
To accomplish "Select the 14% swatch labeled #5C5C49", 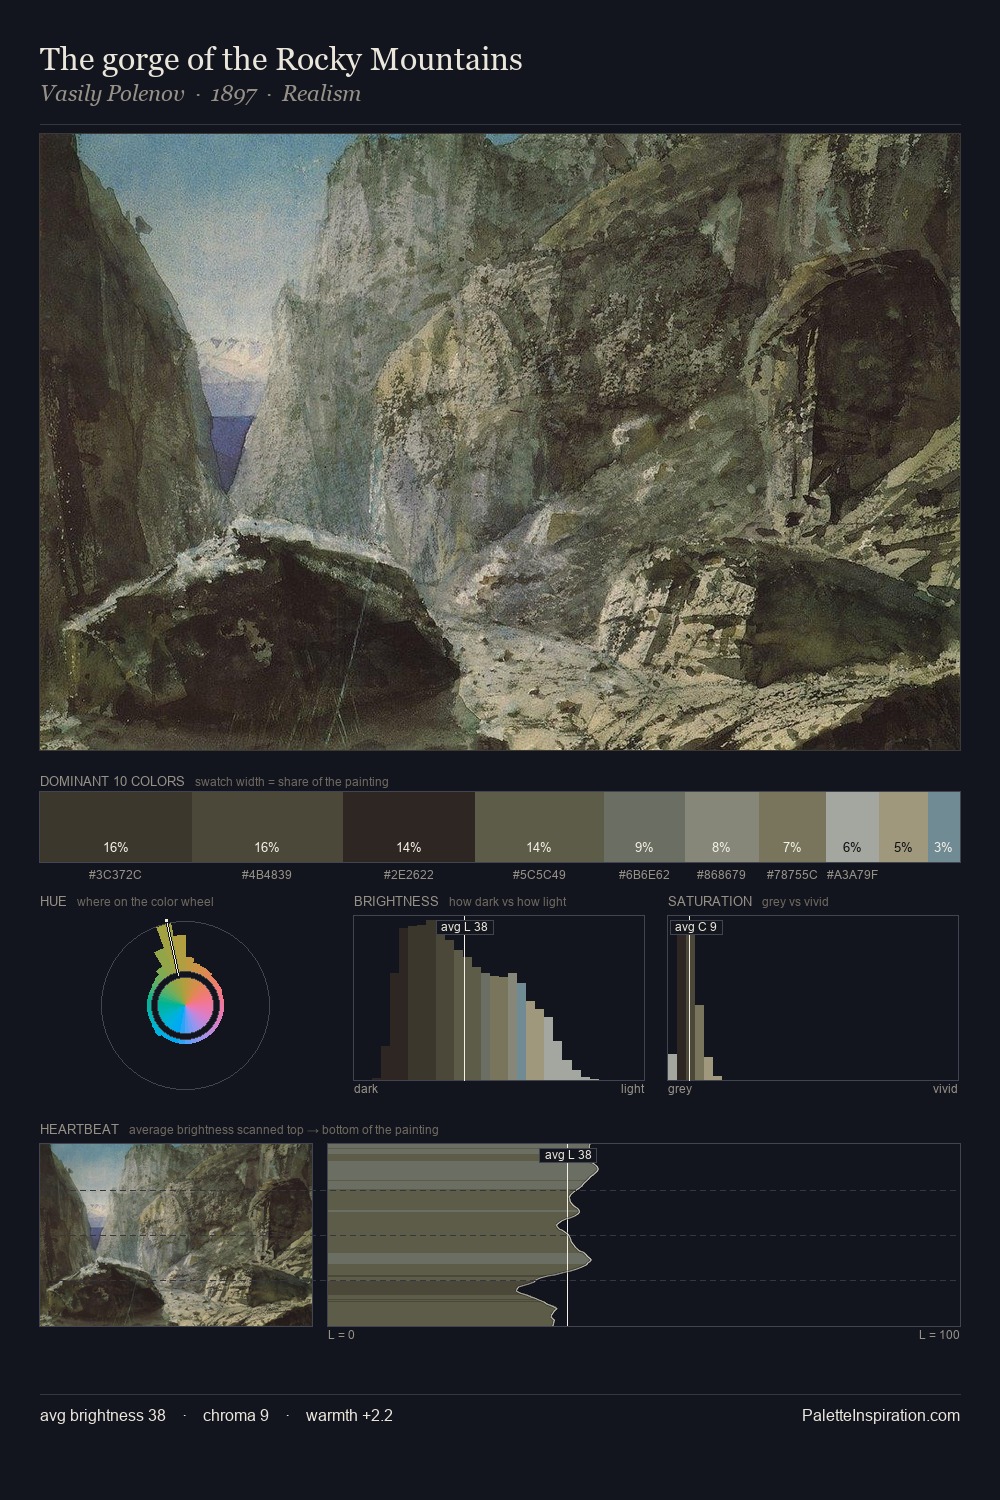I will tap(539, 827).
